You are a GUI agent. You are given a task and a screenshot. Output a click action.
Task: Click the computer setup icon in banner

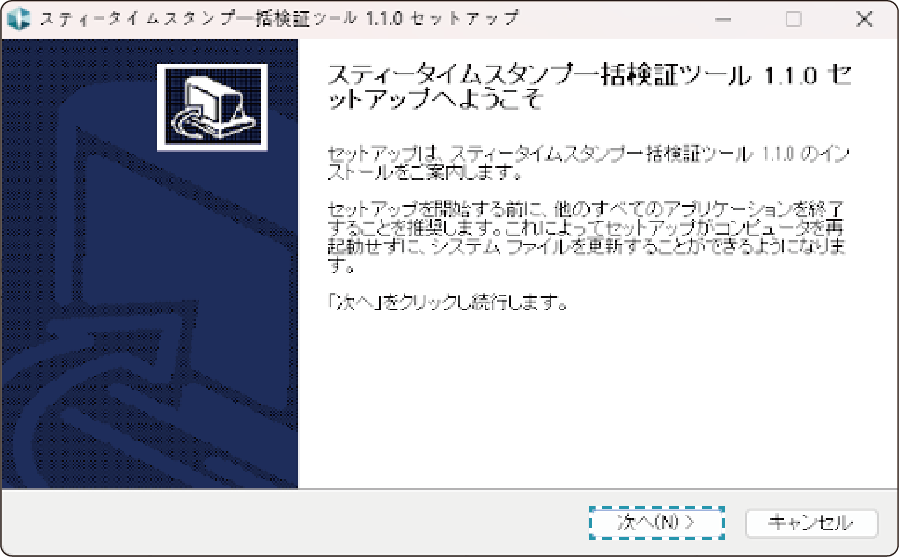coord(212,107)
